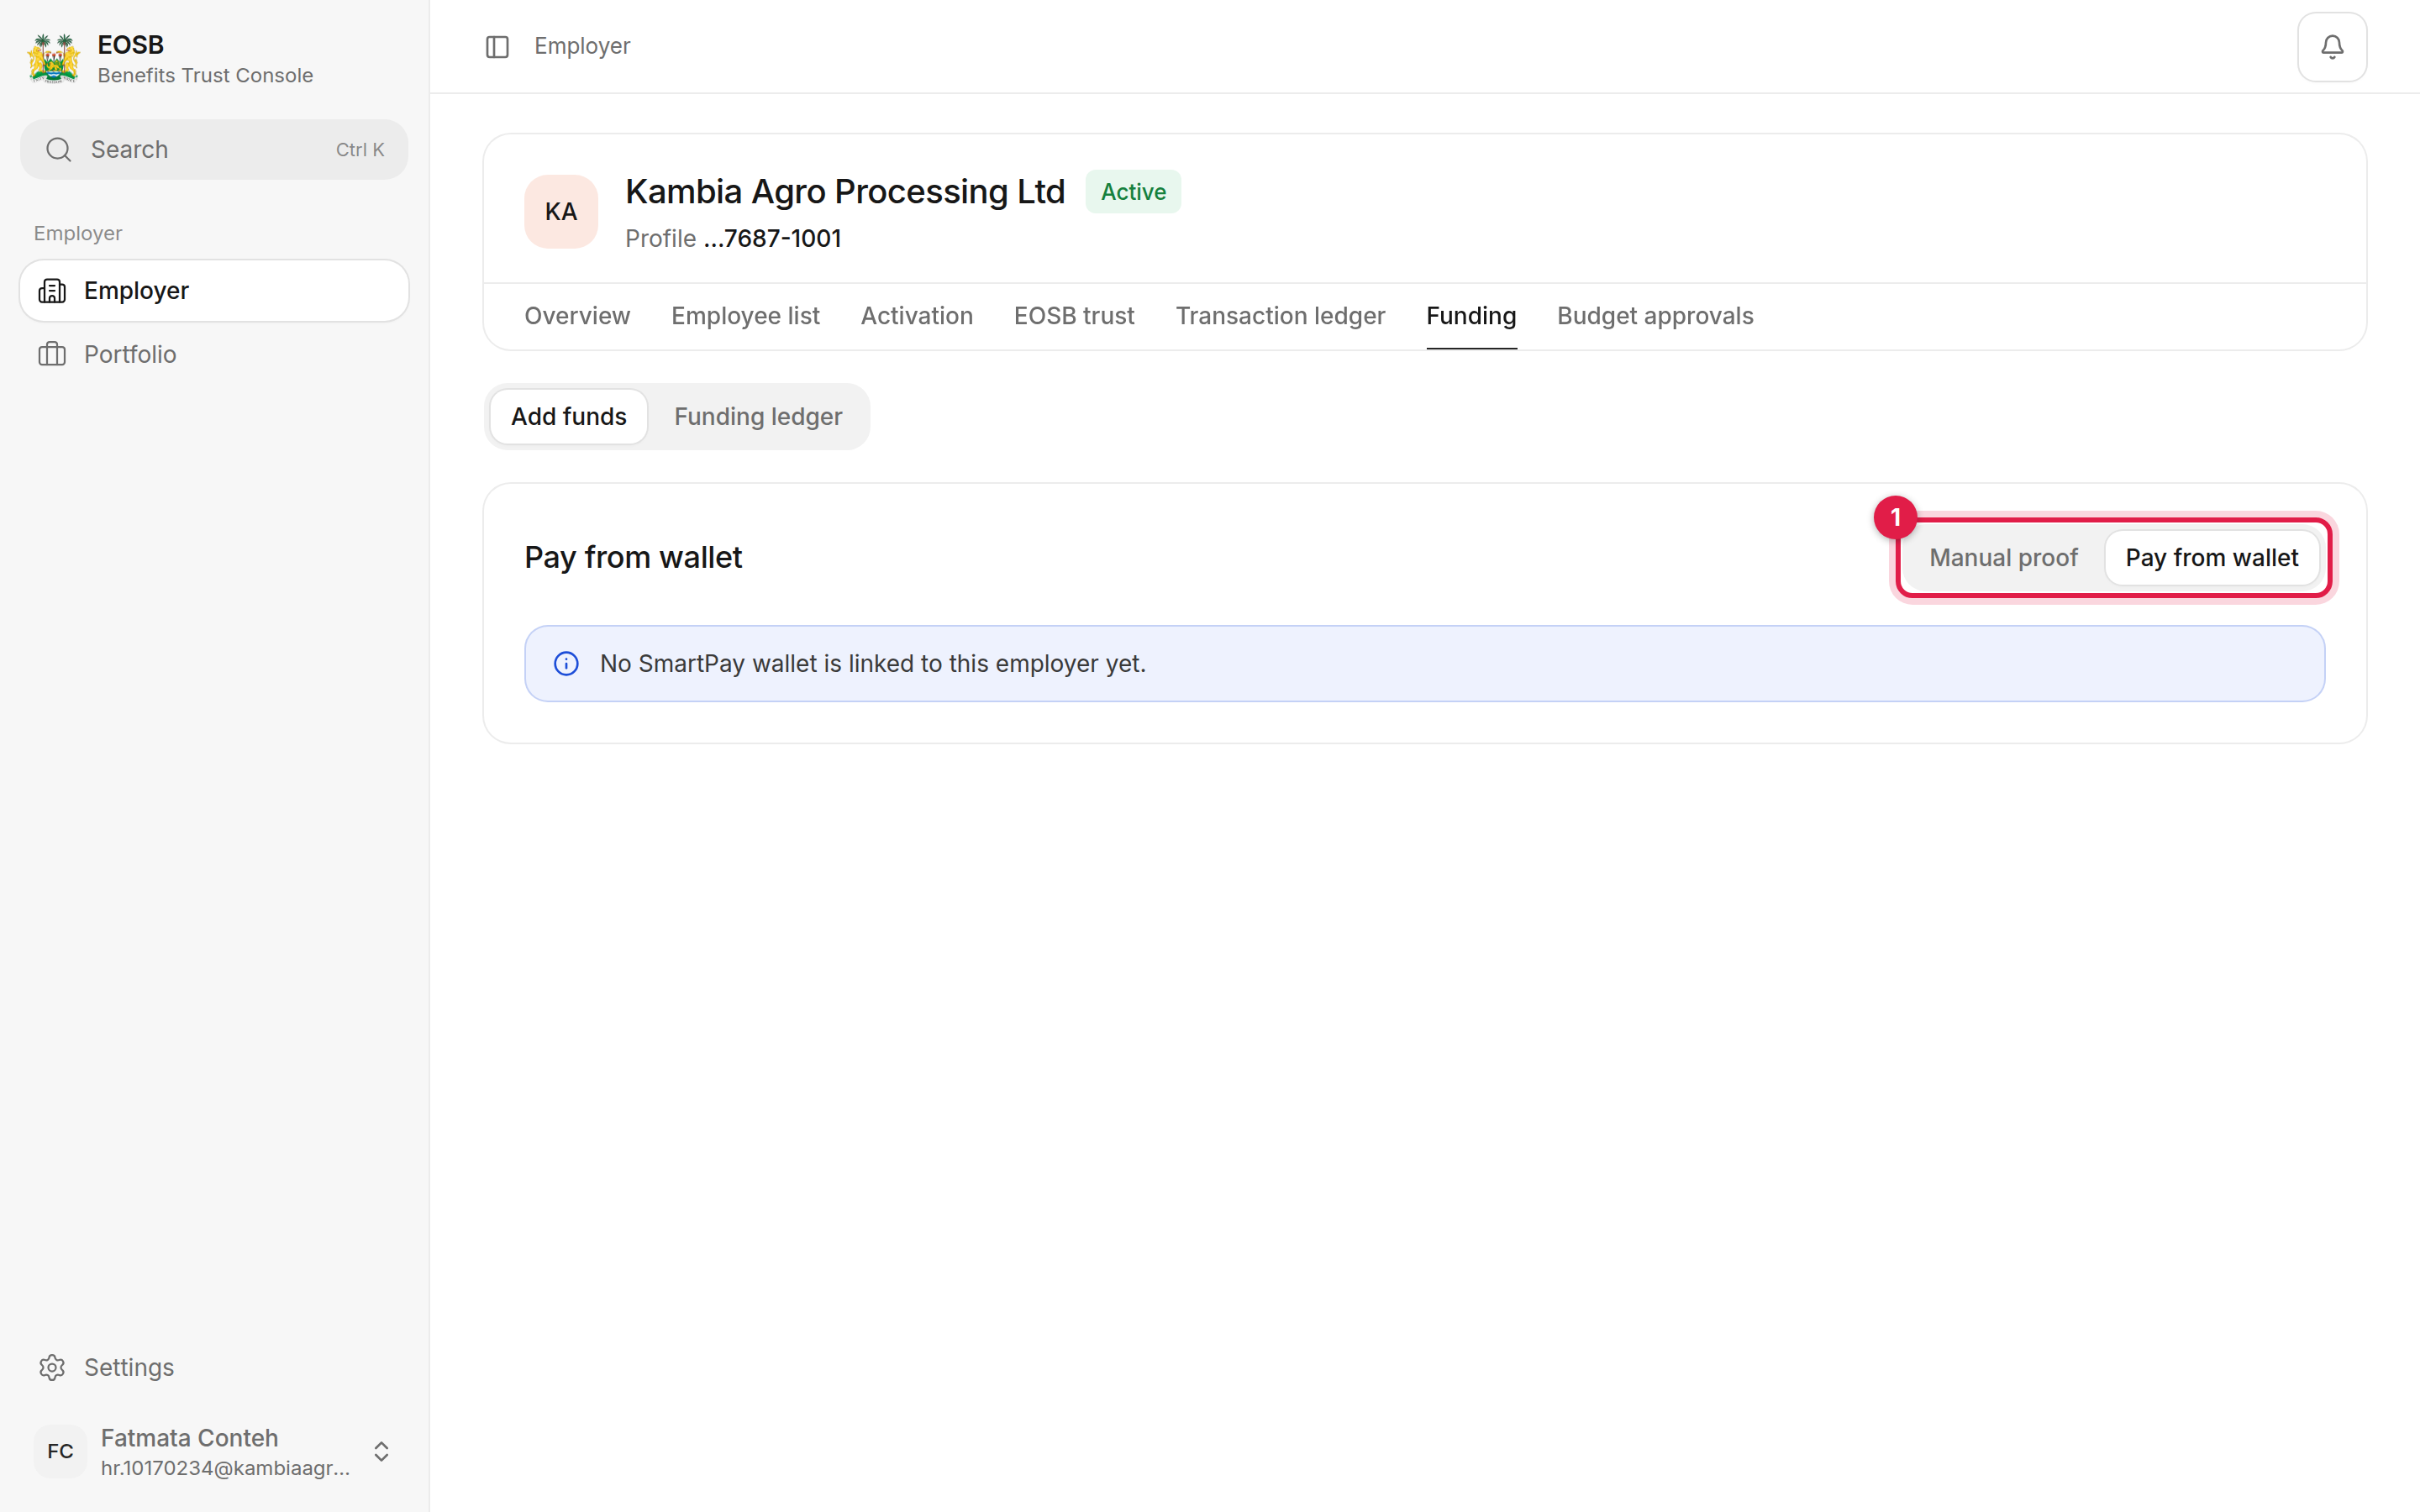Go to the Activation tab
Screen dimensions: 2420x1512
point(916,316)
